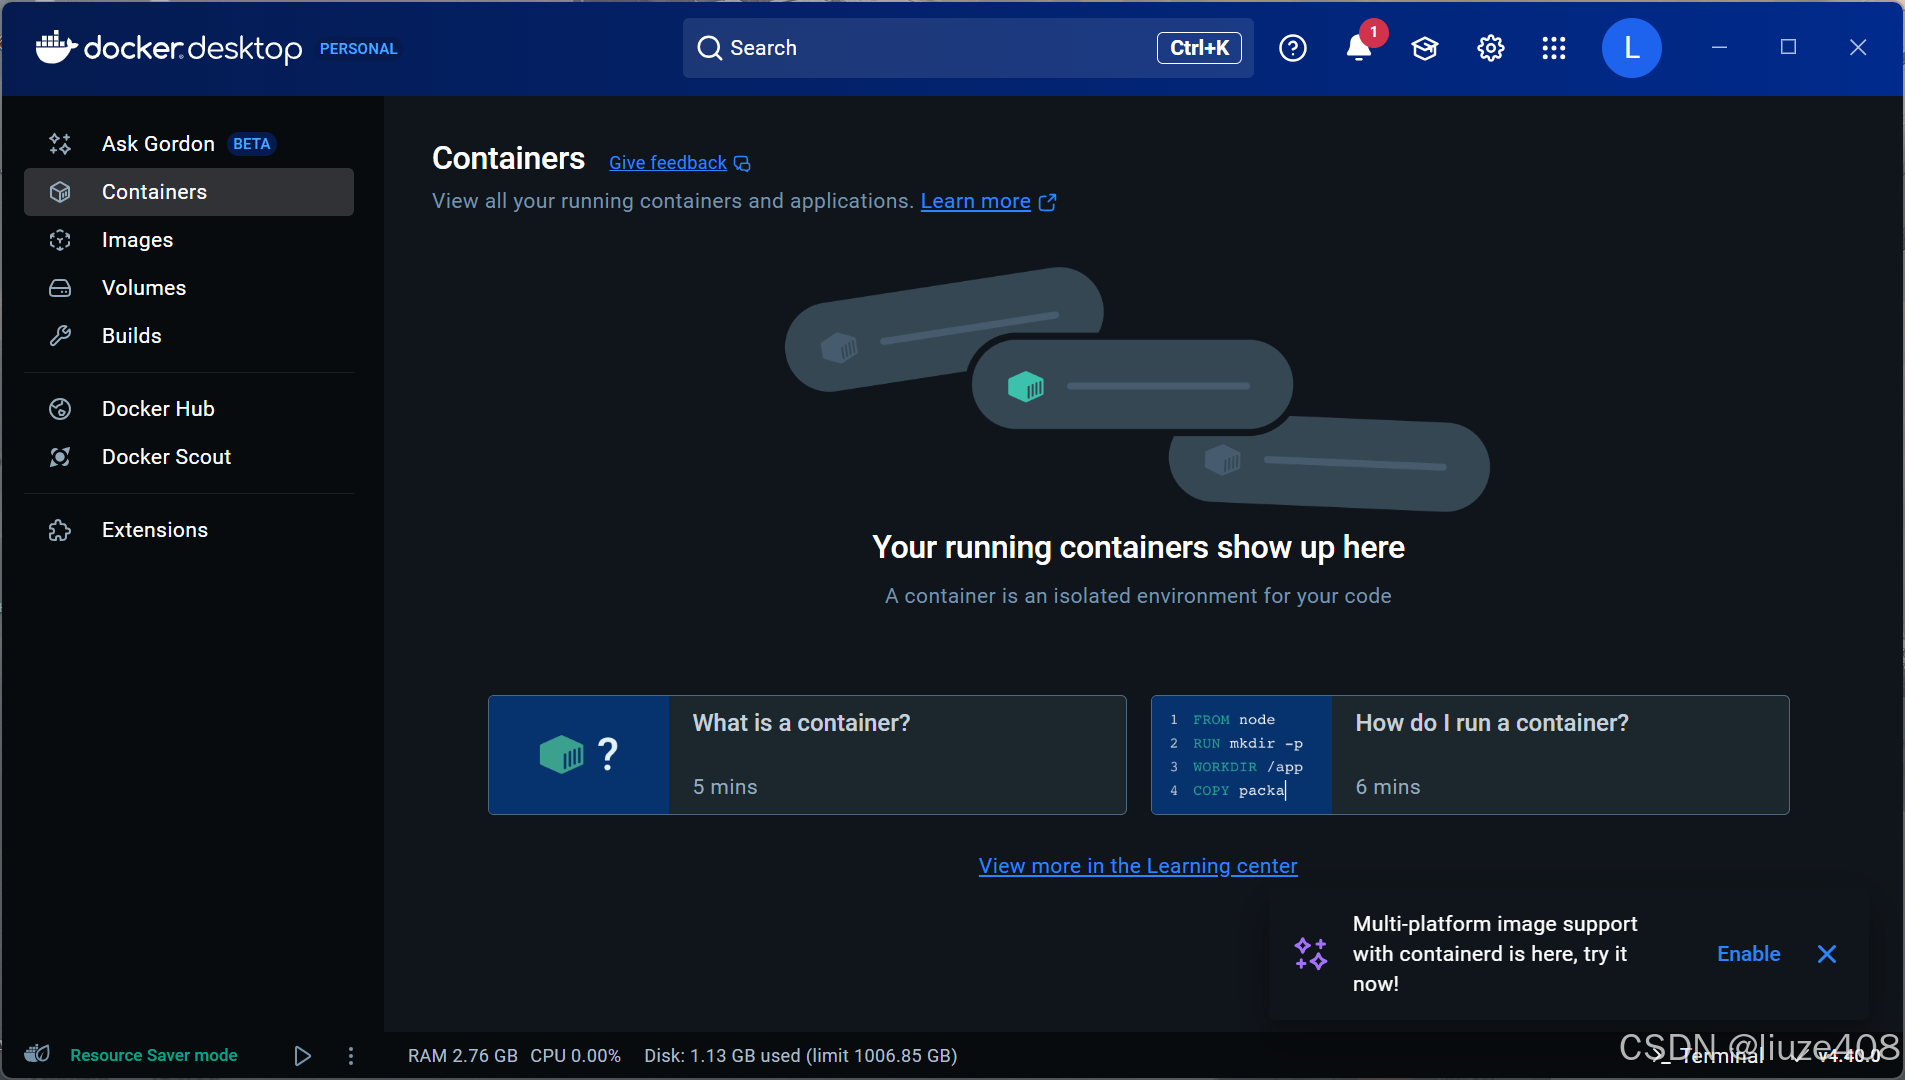Click the BETA badge beside Ask Gordon
The width and height of the screenshot is (1905, 1080).
[x=251, y=144]
